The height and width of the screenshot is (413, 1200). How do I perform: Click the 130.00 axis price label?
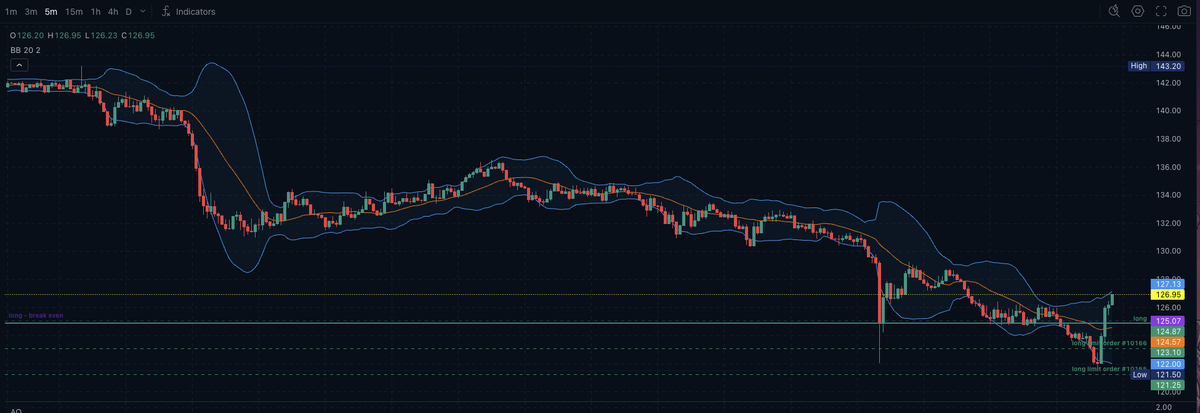(1169, 250)
